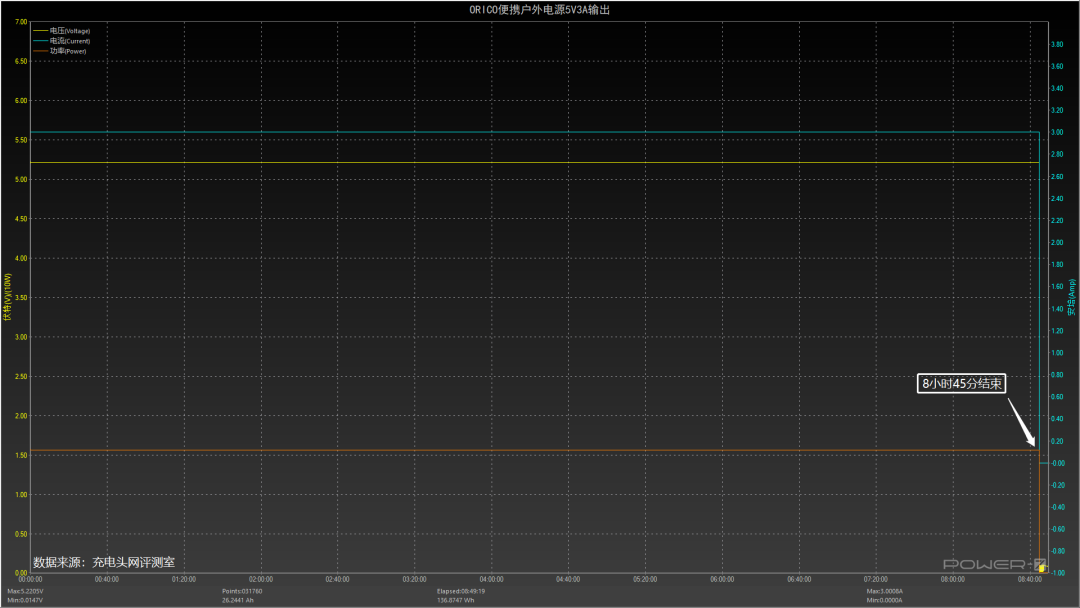Click the -1.00 right current axis label

tap(1057, 573)
